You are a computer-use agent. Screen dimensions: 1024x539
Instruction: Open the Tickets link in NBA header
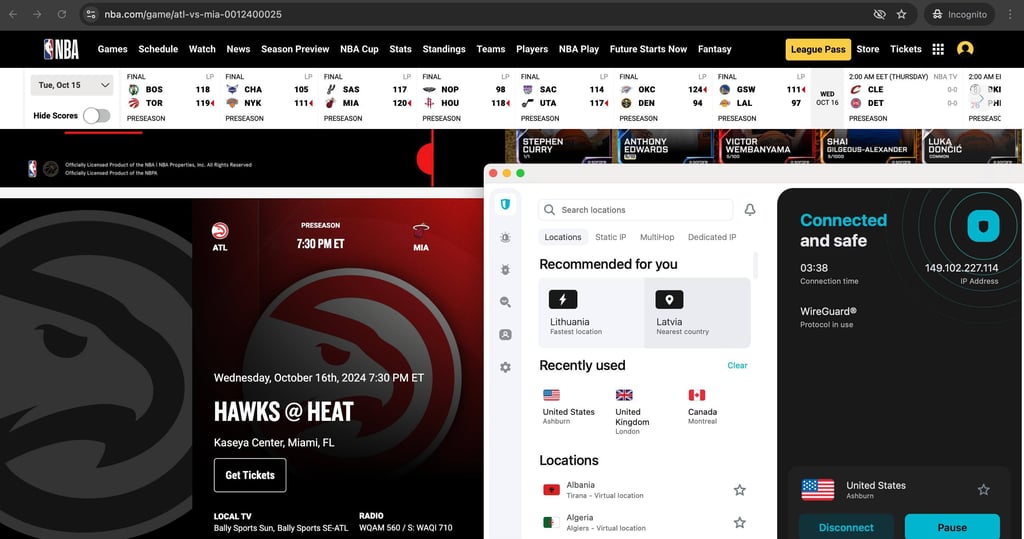906,49
